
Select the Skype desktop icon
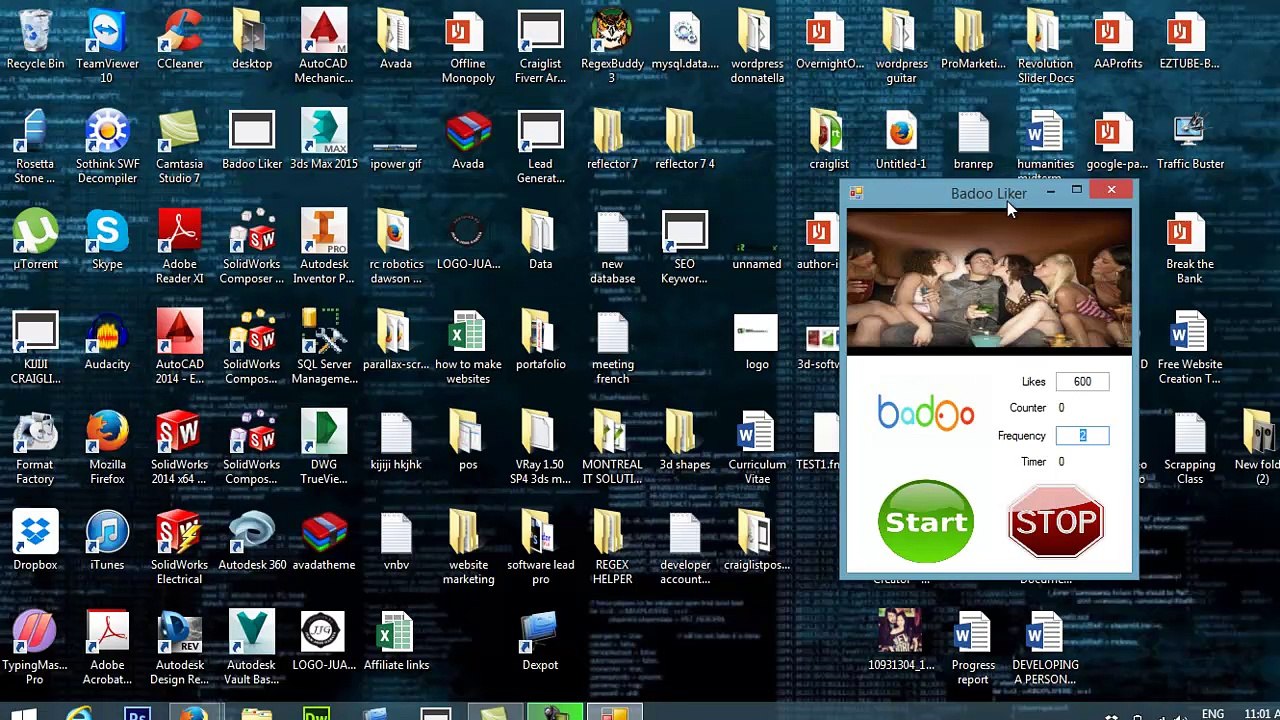point(107,240)
